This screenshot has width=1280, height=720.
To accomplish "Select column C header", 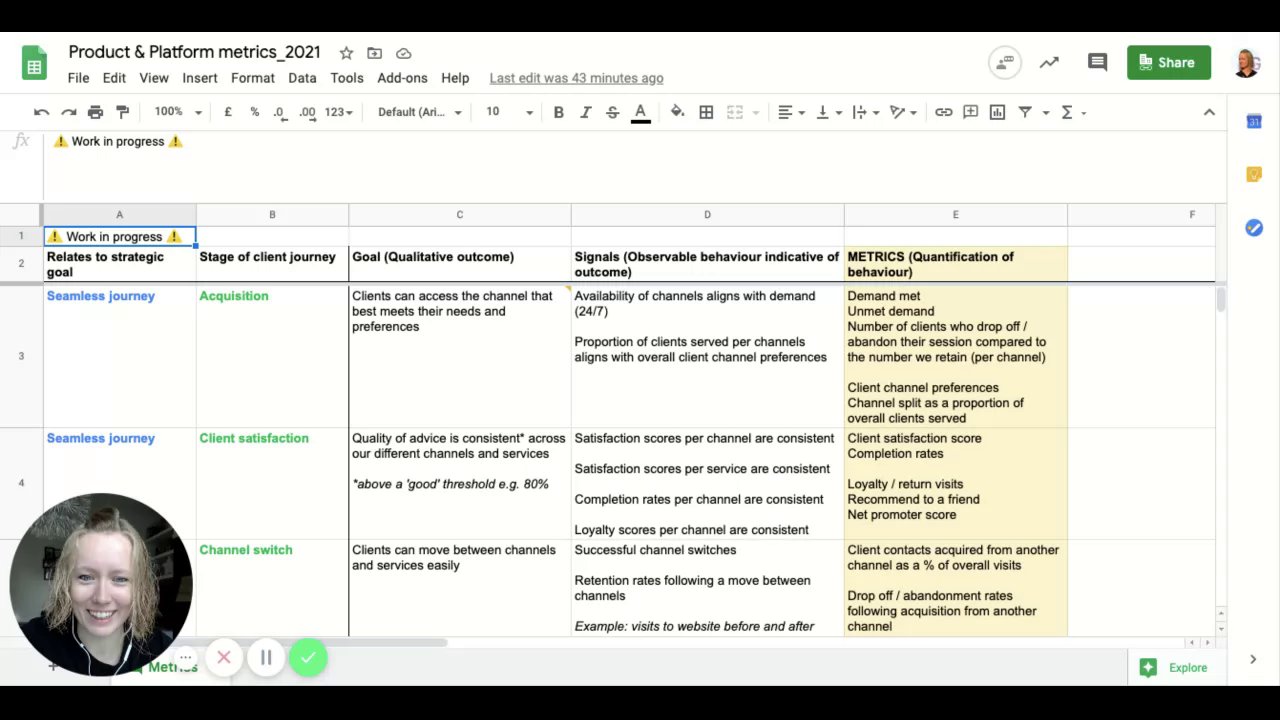I will coord(460,214).
